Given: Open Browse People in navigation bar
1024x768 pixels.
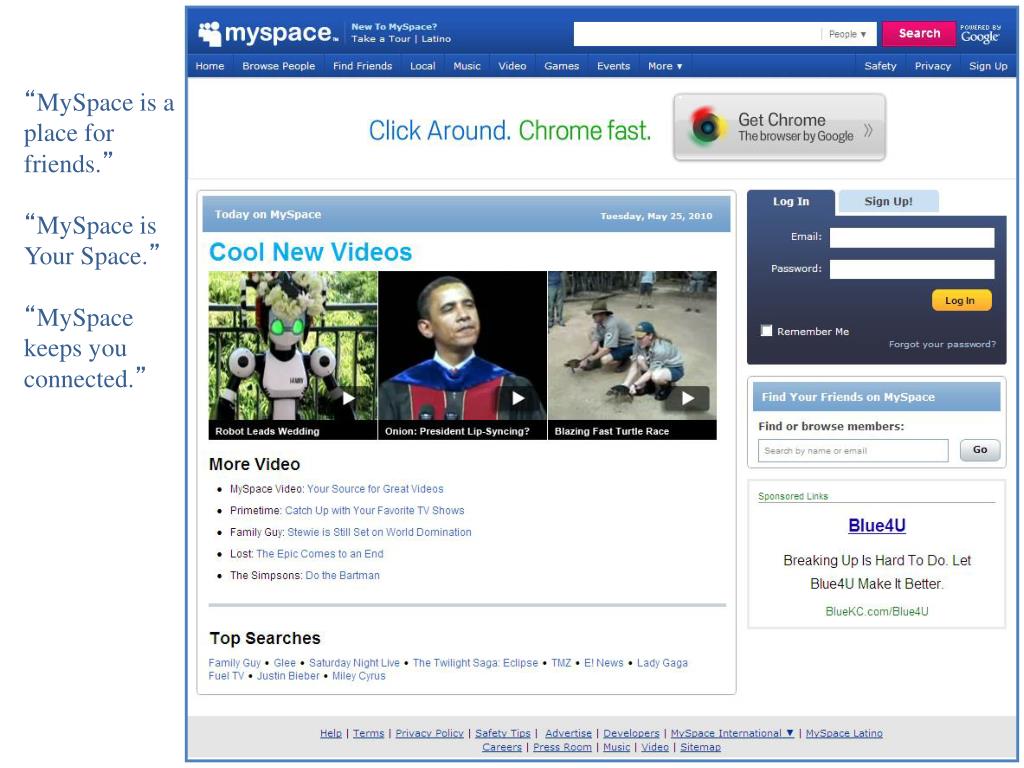Looking at the screenshot, I should (x=278, y=66).
